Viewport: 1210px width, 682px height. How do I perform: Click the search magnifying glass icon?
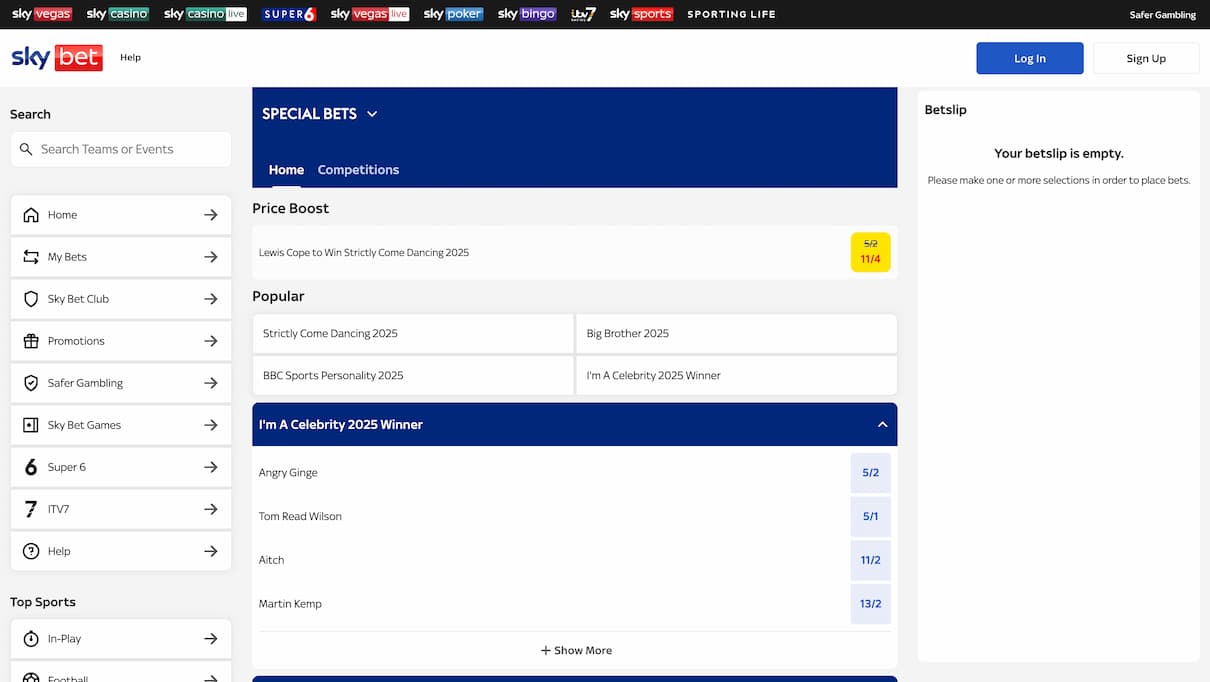point(26,149)
